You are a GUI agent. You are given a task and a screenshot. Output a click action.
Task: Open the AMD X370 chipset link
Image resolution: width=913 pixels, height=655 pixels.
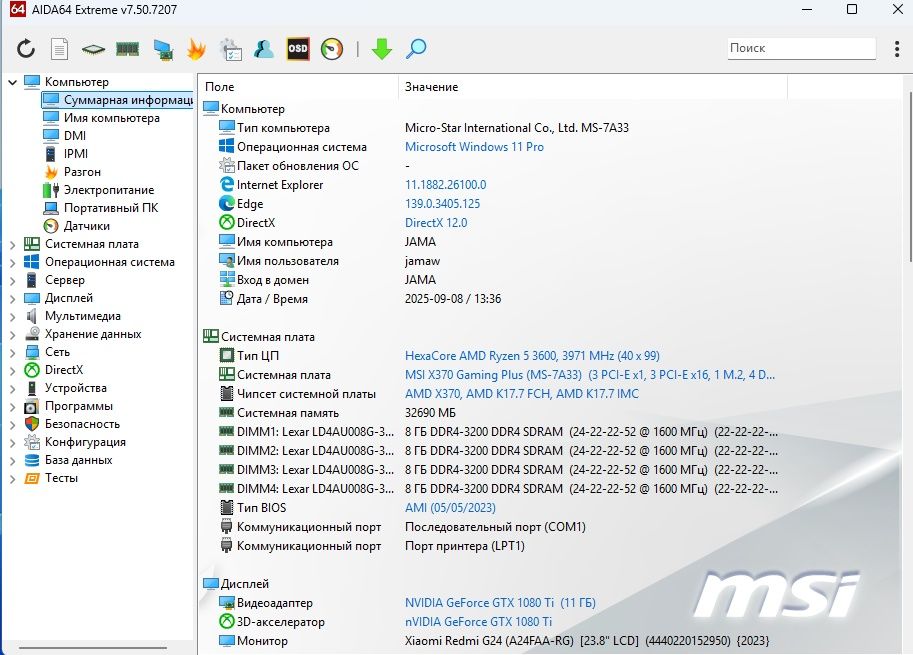tap(522, 394)
